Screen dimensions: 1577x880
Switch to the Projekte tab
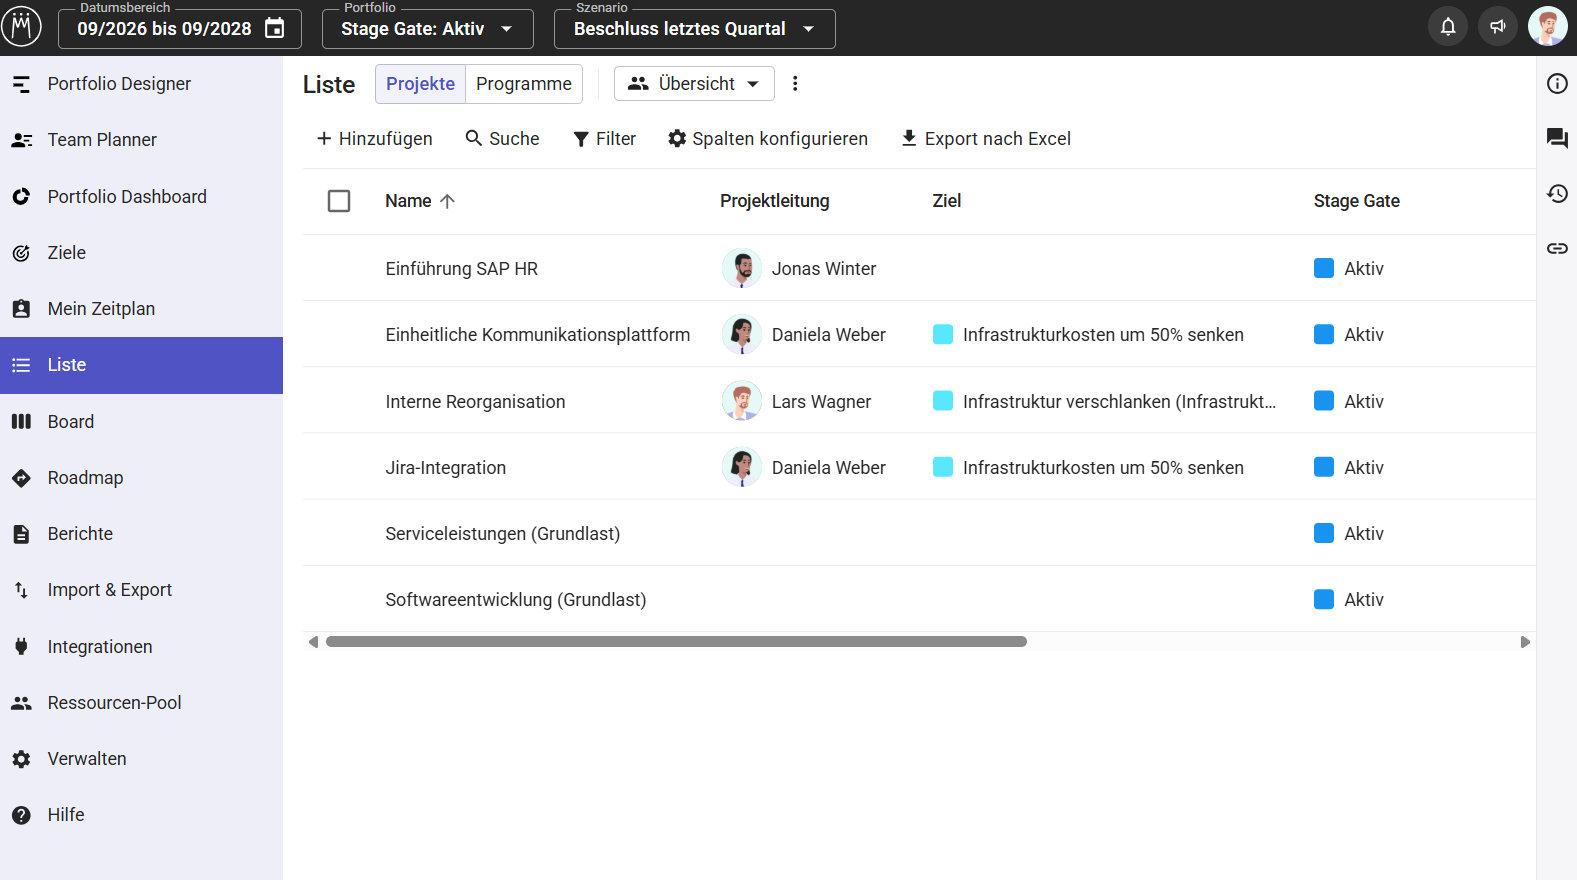pyautogui.click(x=420, y=84)
